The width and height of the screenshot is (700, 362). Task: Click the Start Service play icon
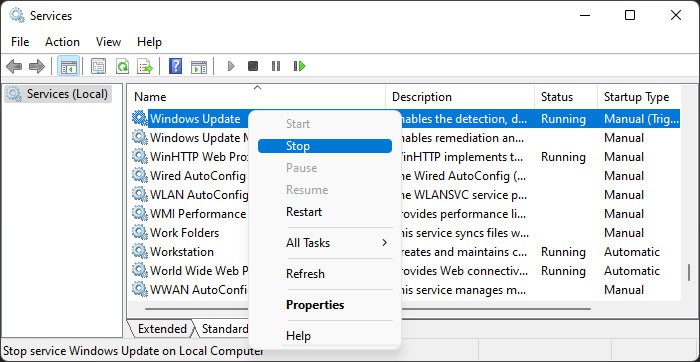click(231, 67)
